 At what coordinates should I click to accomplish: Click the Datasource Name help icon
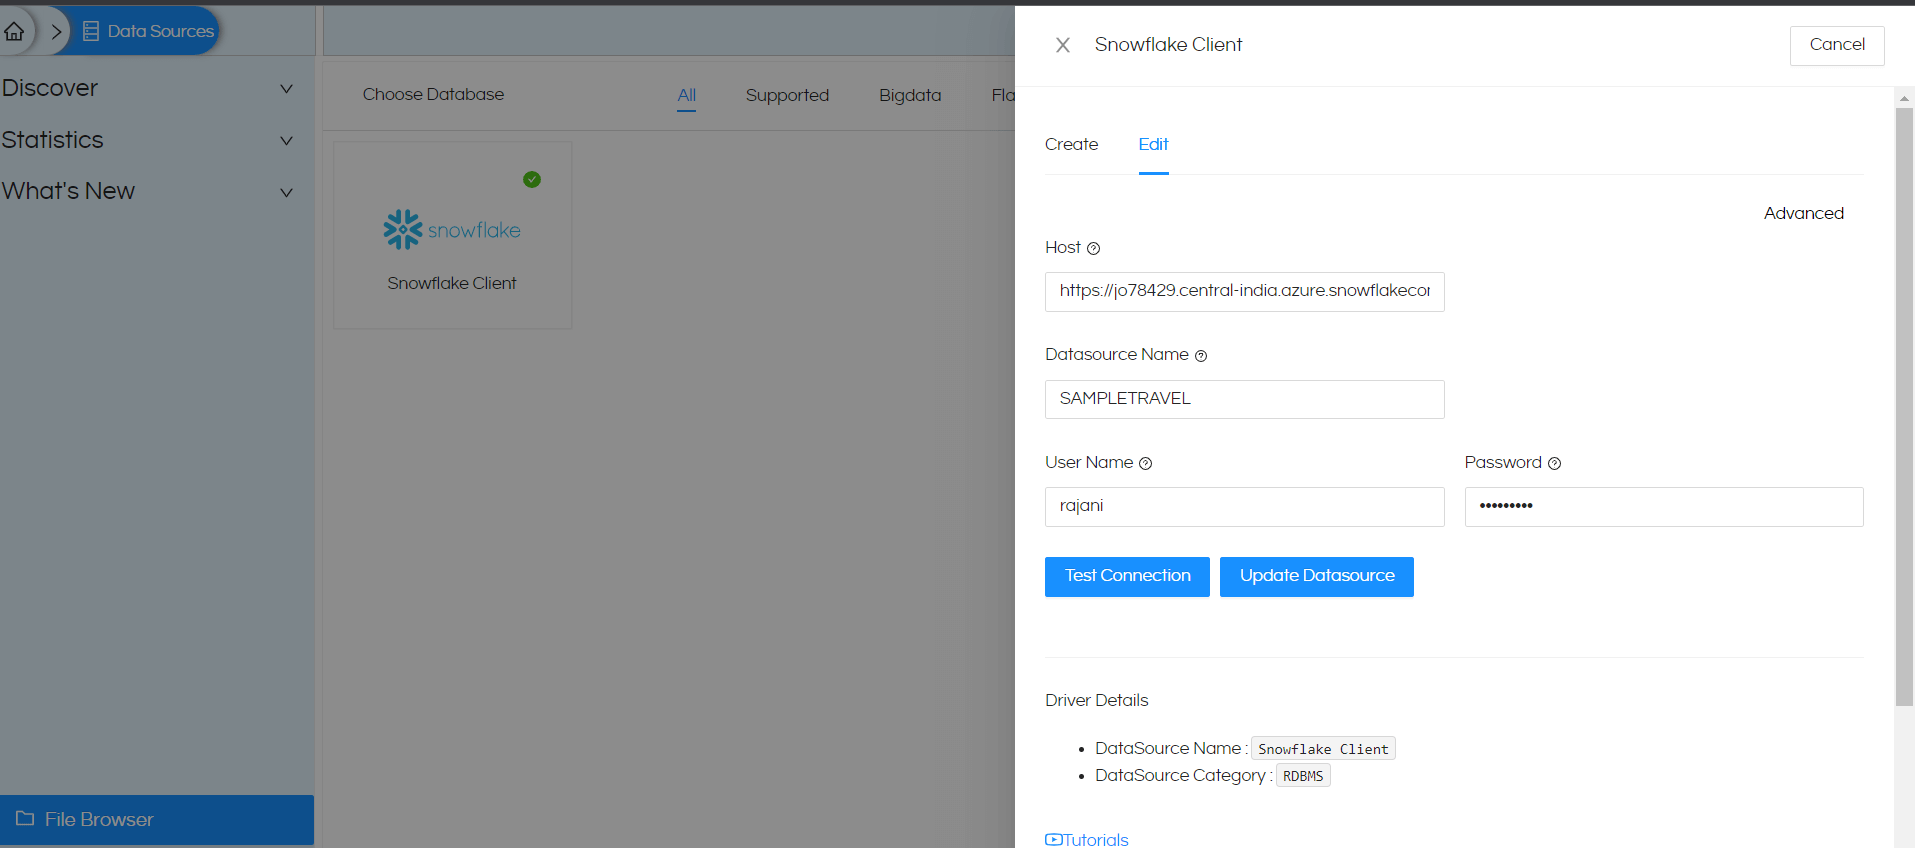[1201, 356]
